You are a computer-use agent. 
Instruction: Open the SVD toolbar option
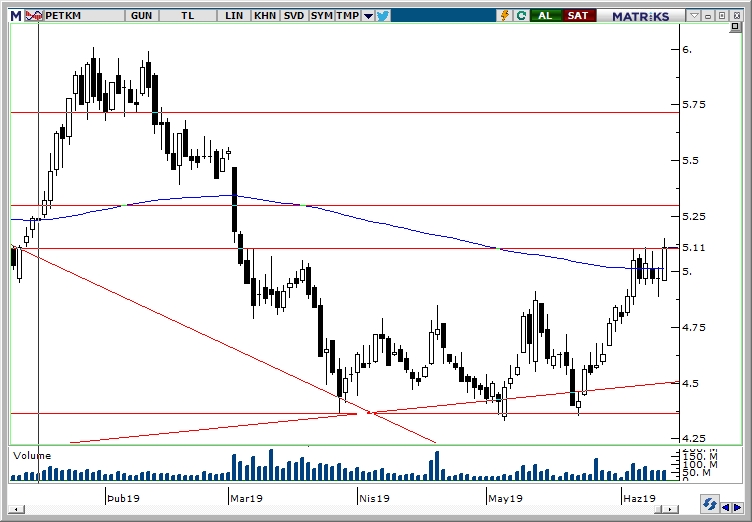294,16
